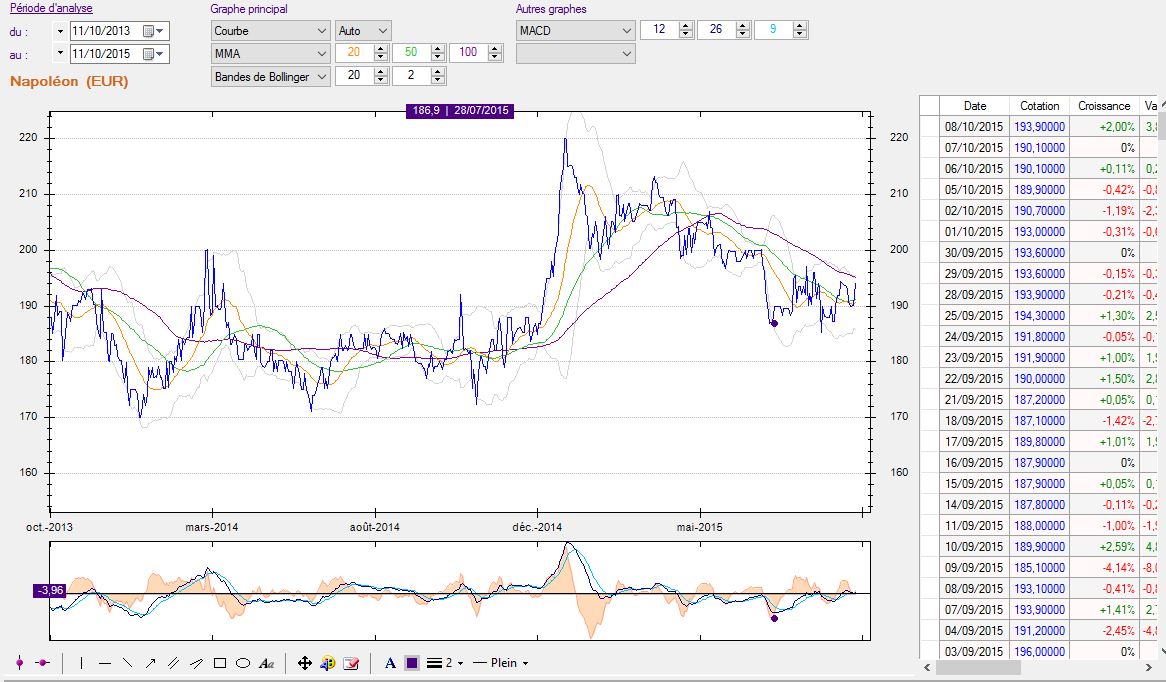
Task: Select the rectangle shape tool
Action: (219, 663)
